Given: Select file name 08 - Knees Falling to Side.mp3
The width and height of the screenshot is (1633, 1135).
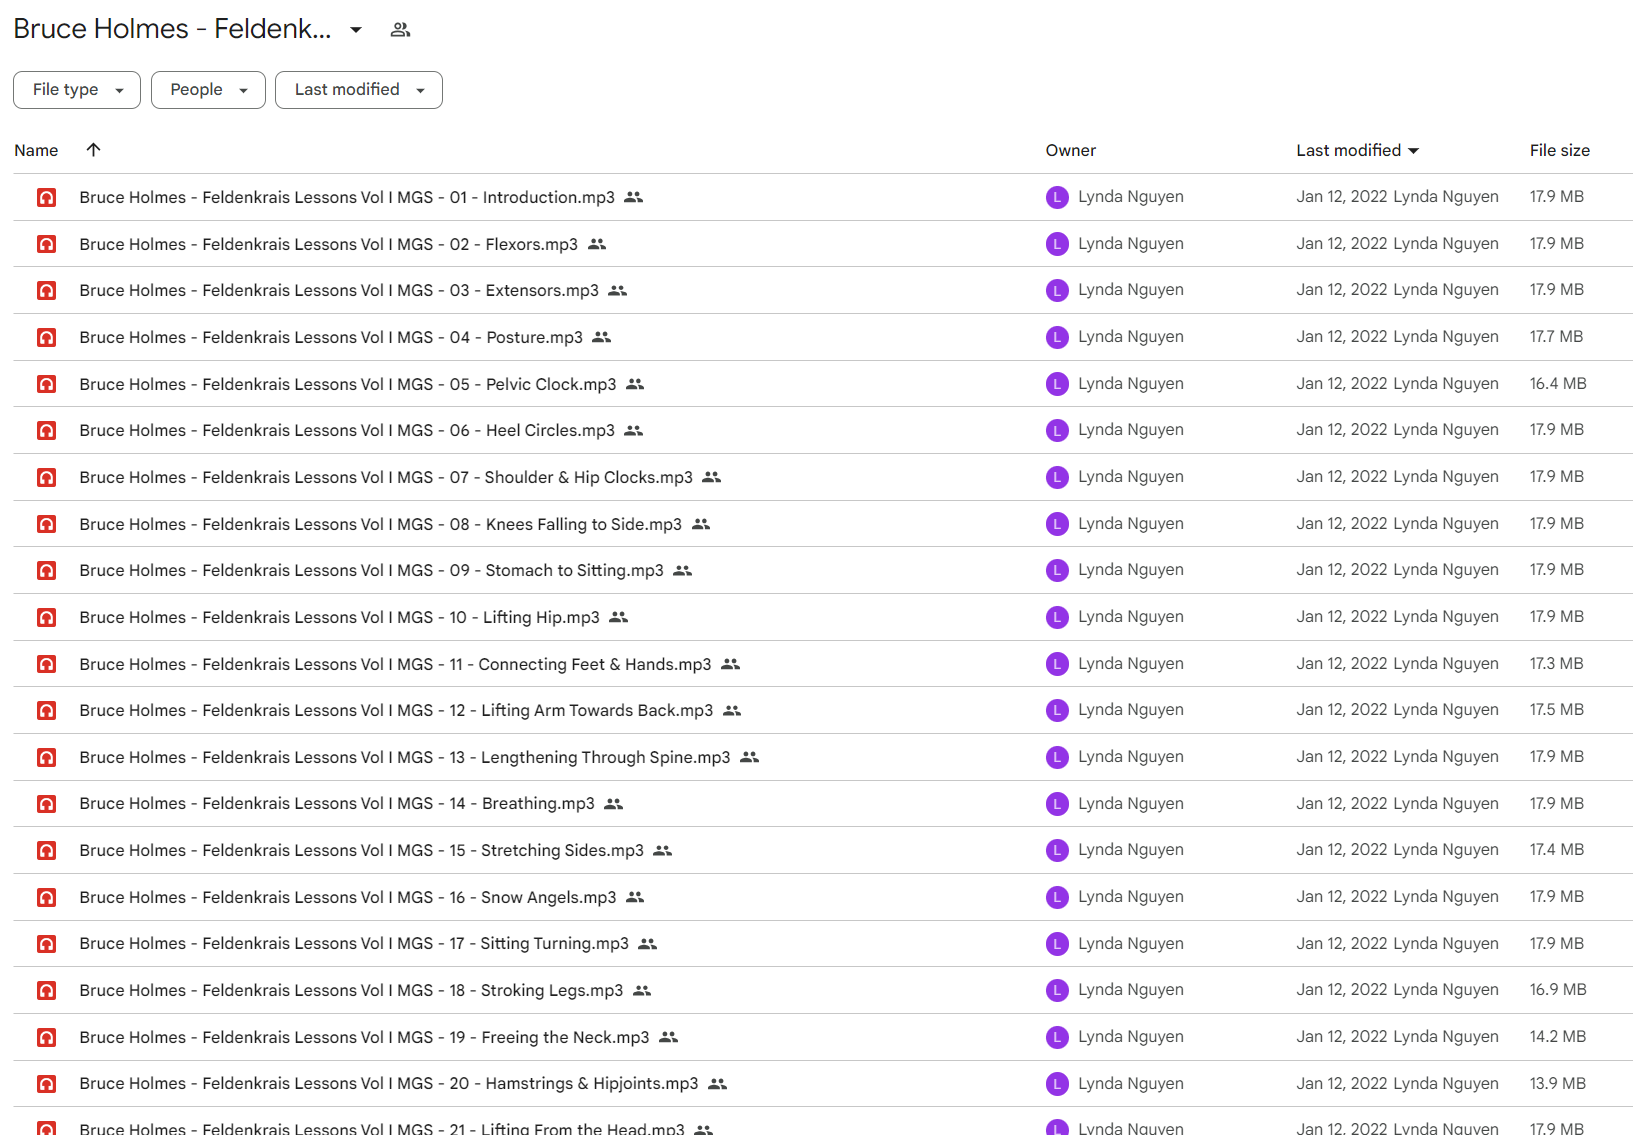Looking at the screenshot, I should (x=381, y=524).
